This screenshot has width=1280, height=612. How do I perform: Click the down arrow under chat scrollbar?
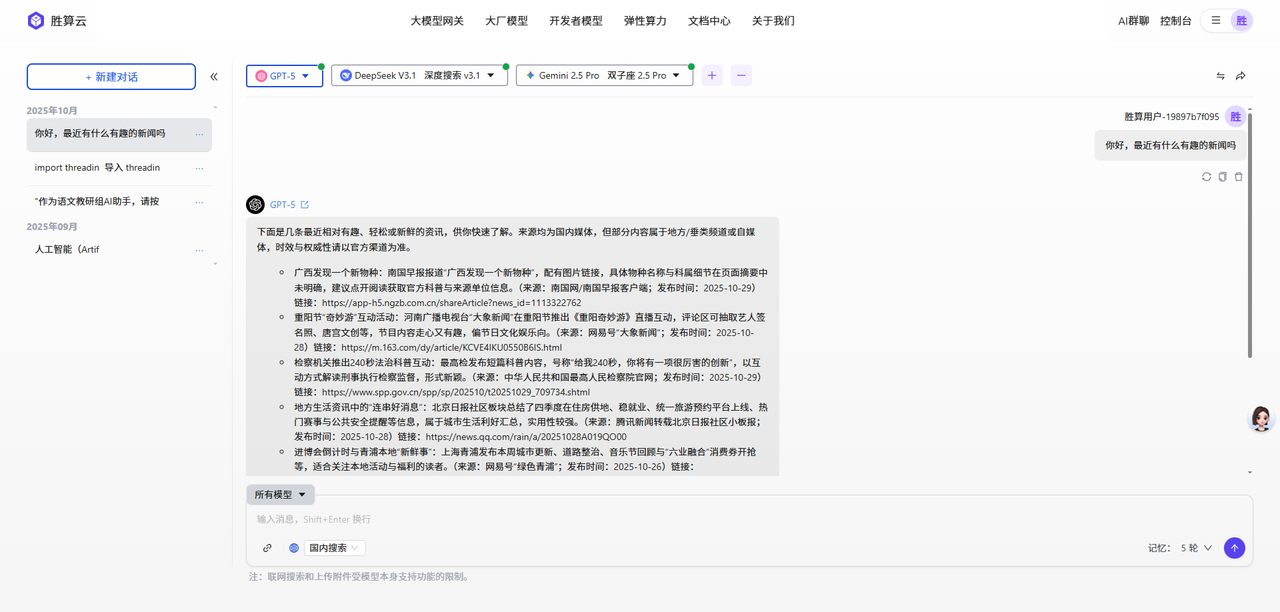tap(1250, 472)
